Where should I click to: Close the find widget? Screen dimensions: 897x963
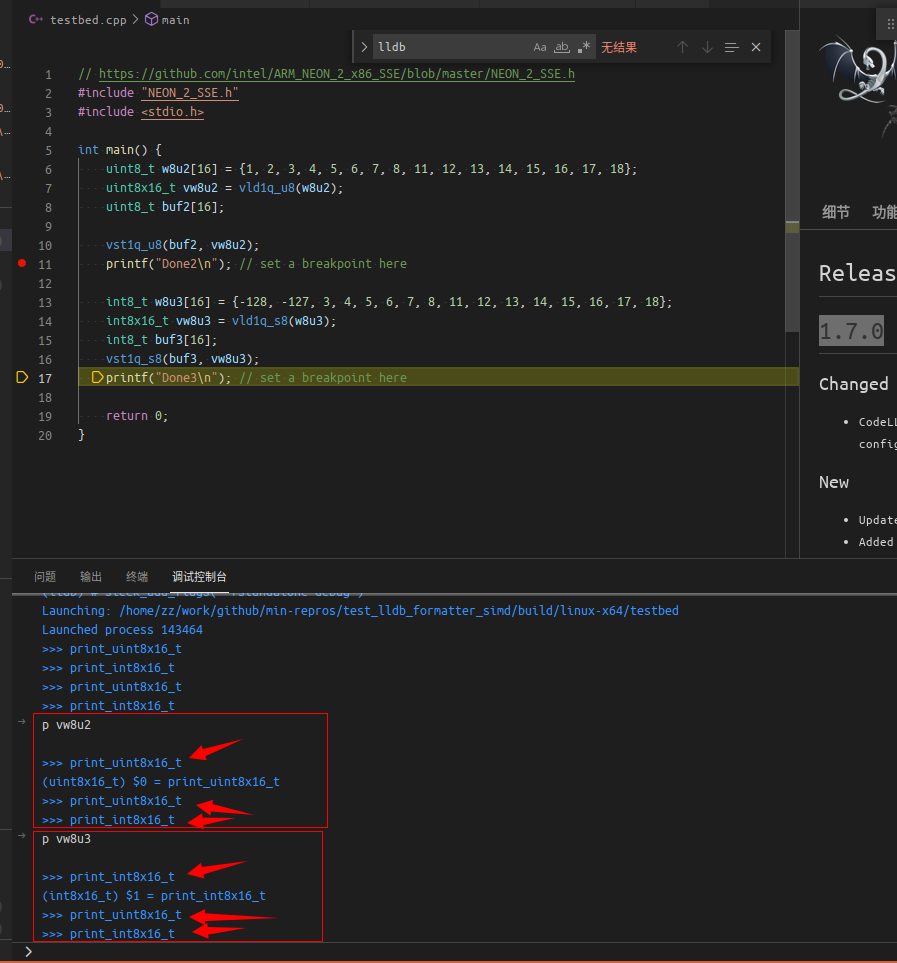756,47
